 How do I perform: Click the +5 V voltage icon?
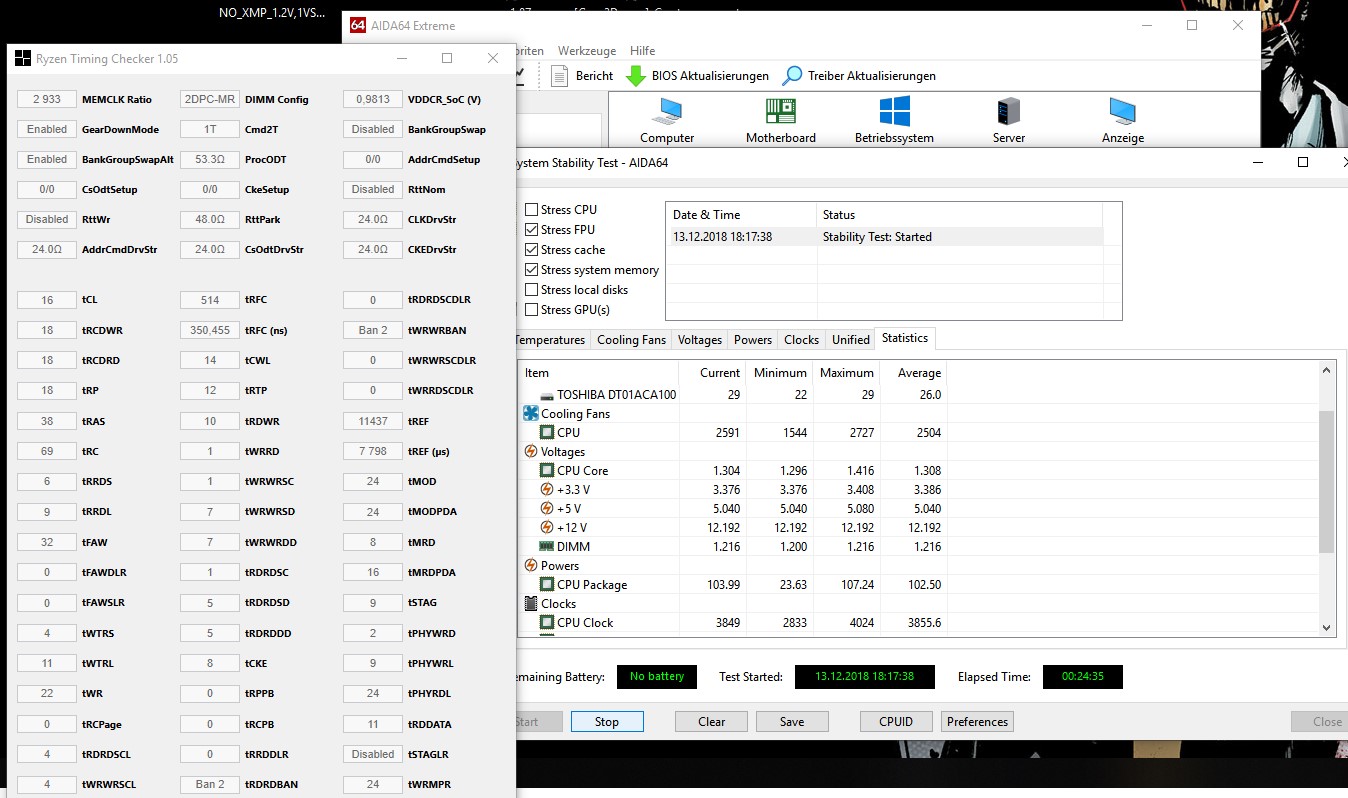[547, 508]
